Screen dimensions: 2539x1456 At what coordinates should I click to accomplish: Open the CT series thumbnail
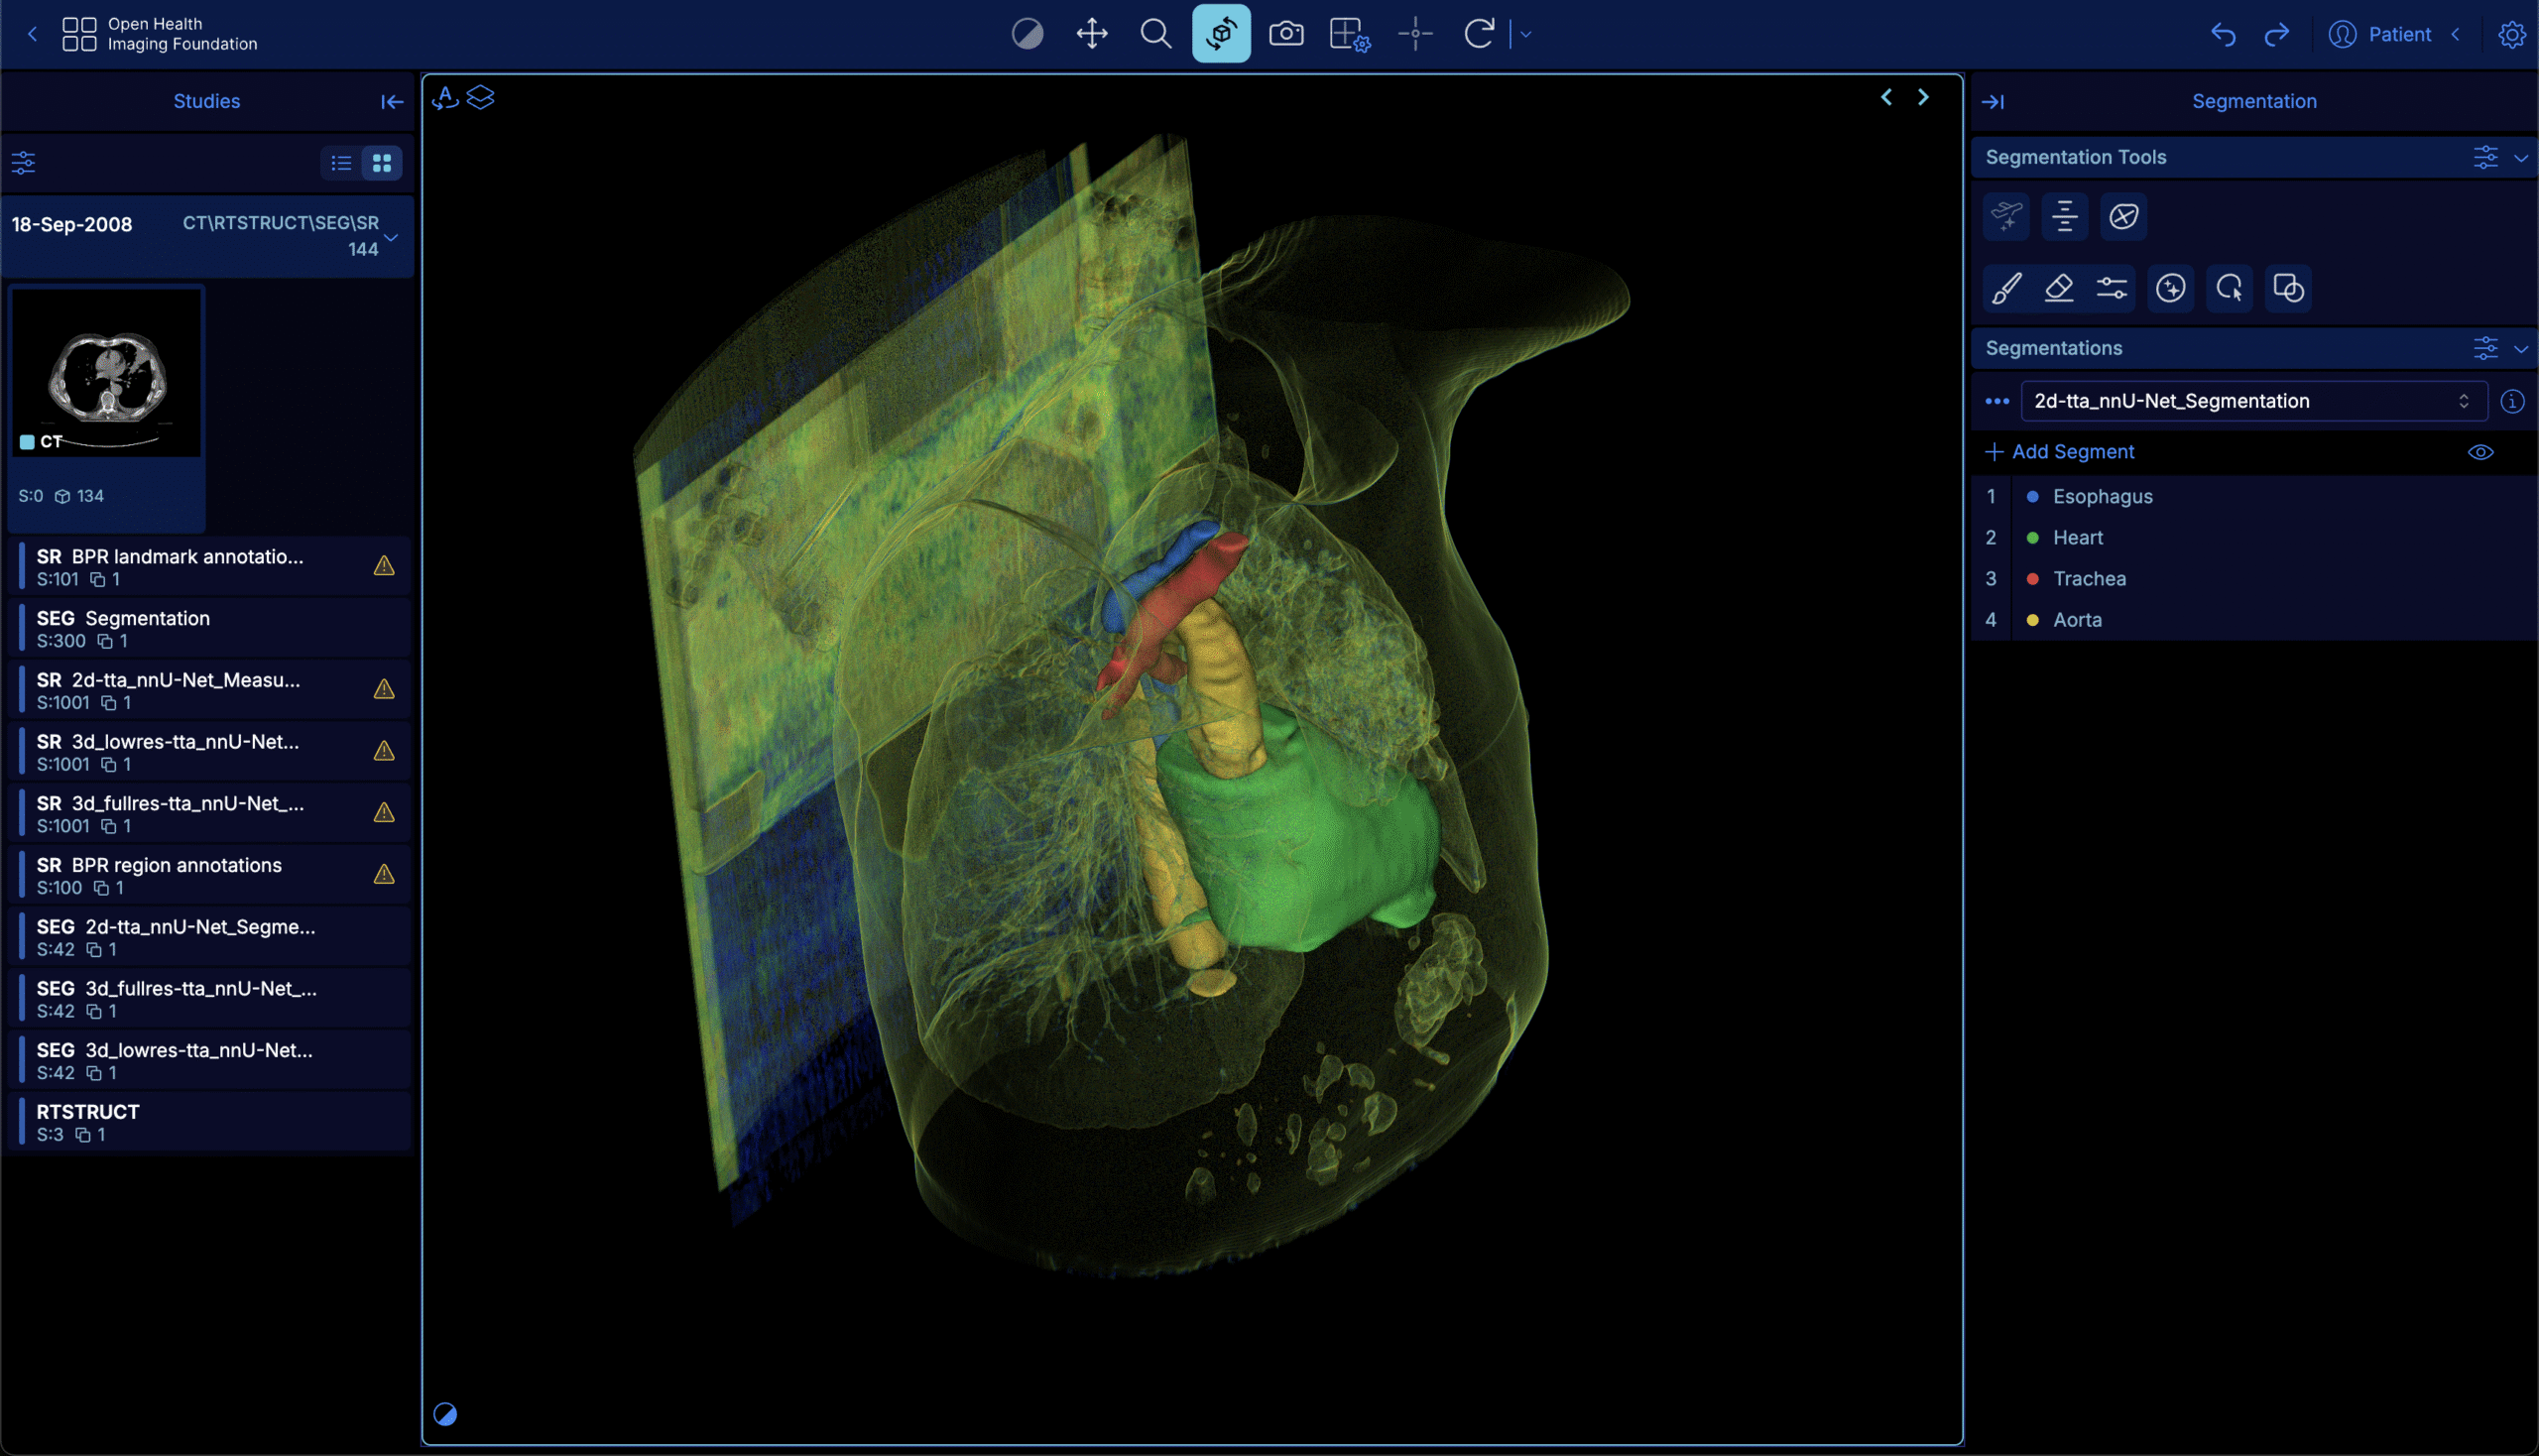pos(105,371)
